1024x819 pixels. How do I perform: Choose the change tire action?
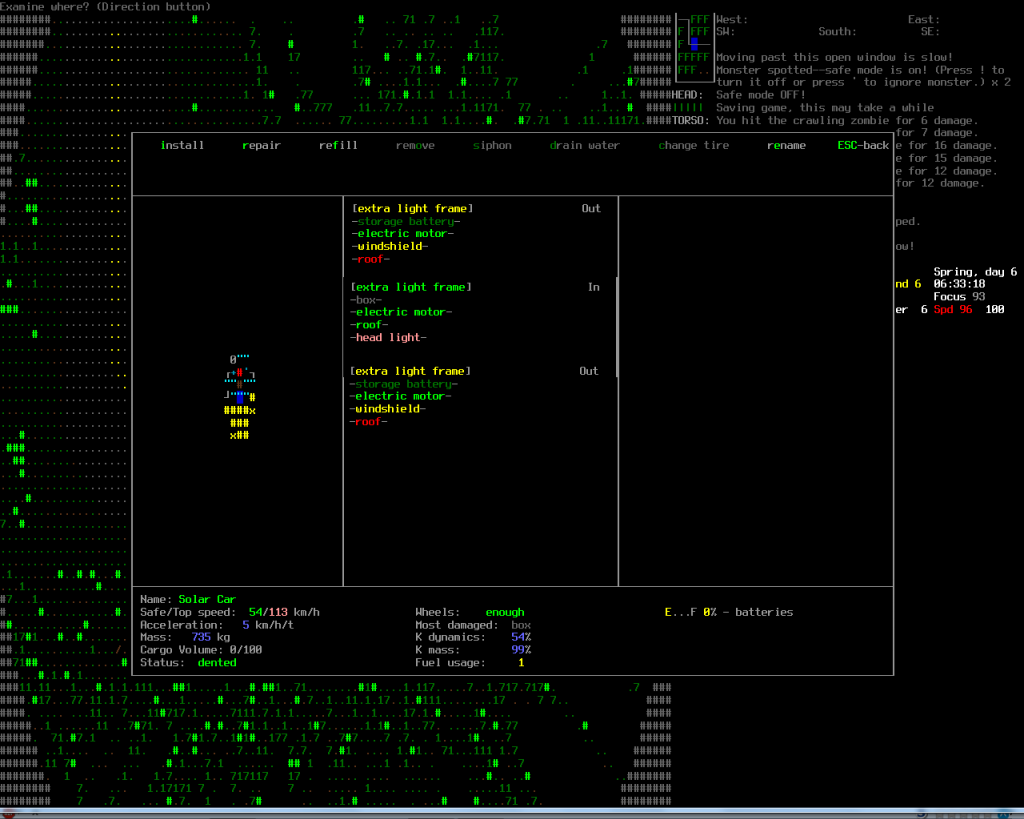tap(694, 145)
